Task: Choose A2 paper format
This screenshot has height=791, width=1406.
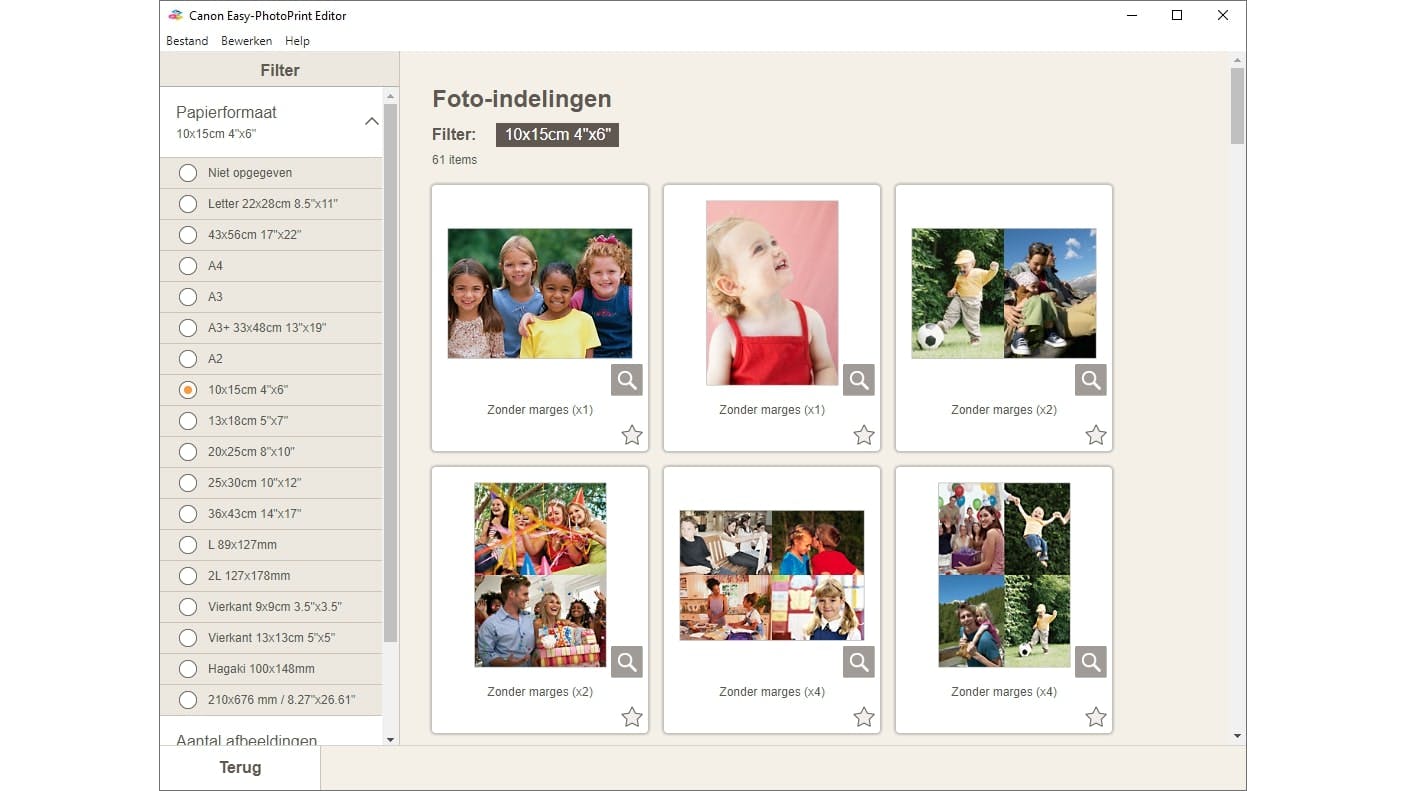Action: click(x=271, y=359)
